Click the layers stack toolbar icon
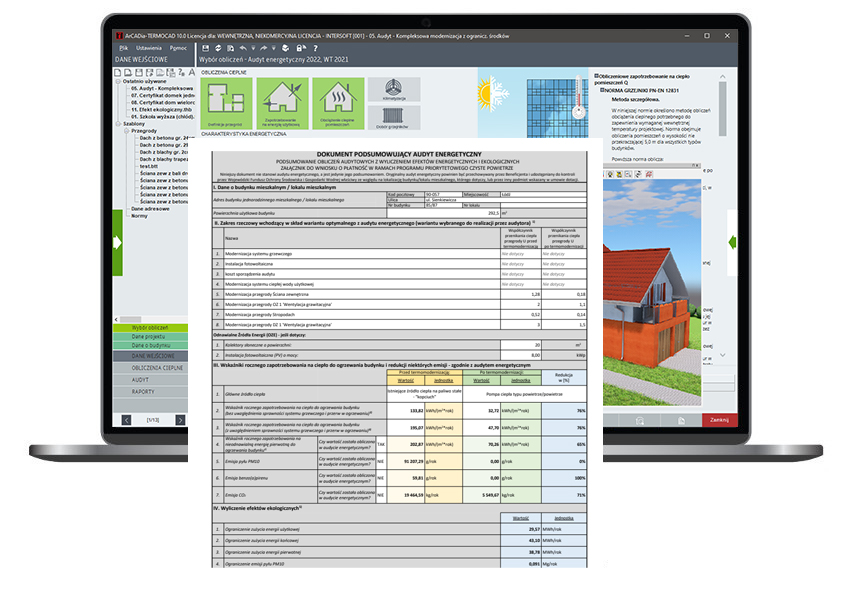850x590 pixels. [286, 48]
